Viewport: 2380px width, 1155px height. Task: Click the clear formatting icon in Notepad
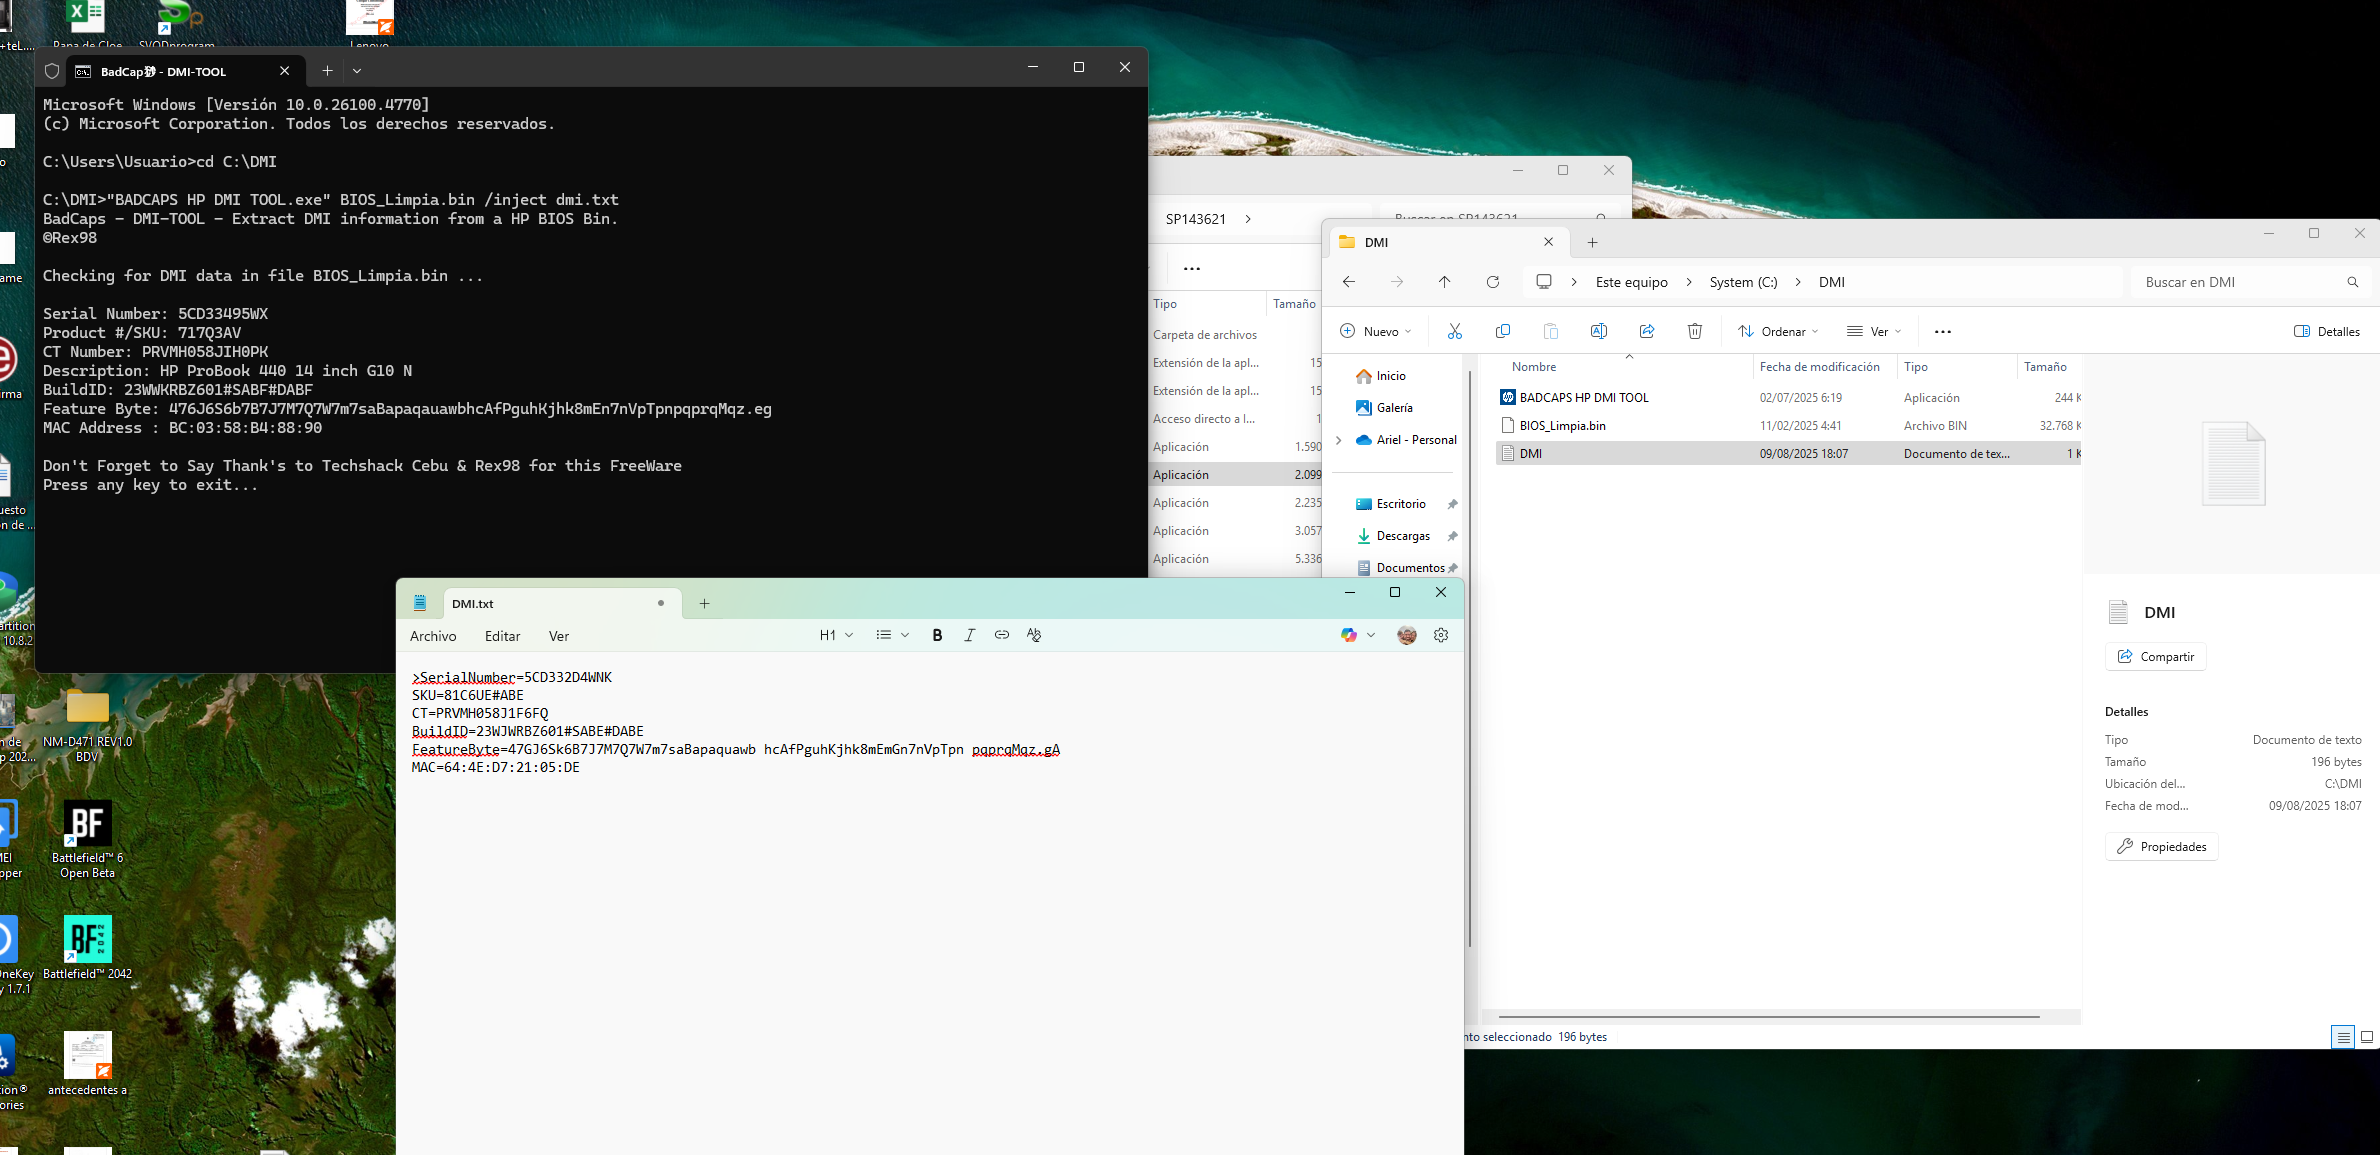[1034, 635]
